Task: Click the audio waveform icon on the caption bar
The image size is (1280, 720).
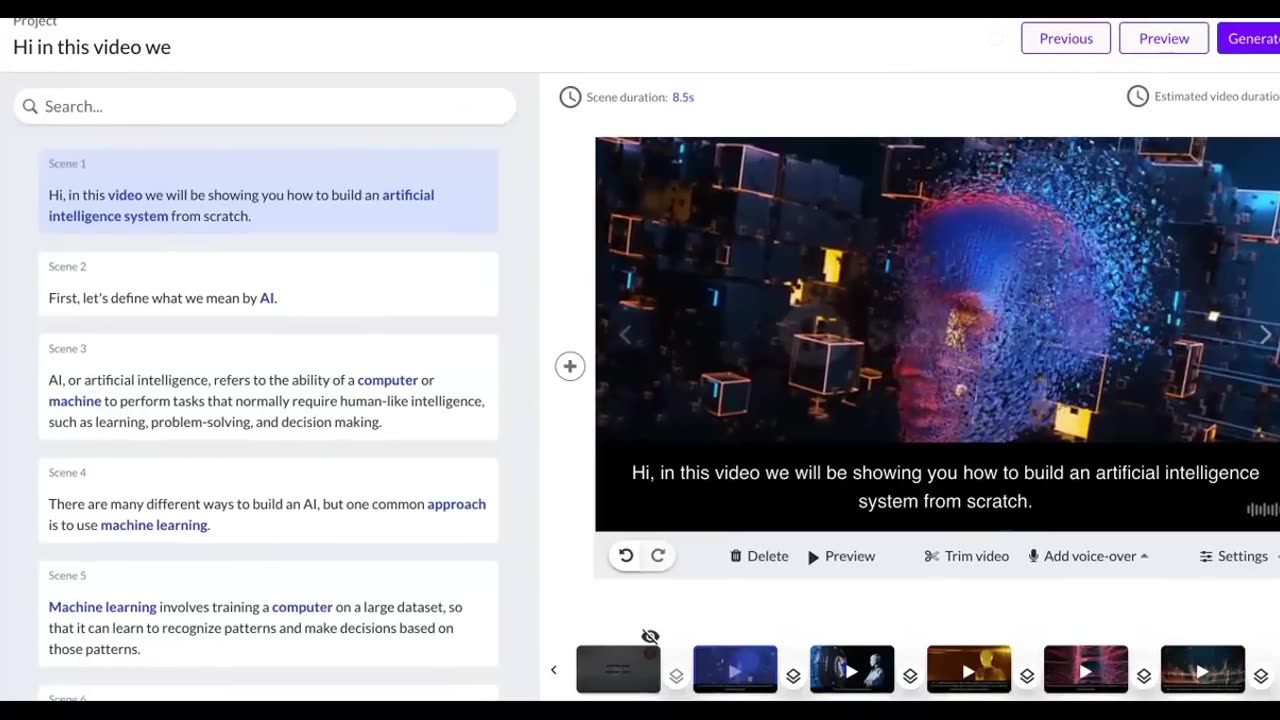Action: [x=1262, y=509]
